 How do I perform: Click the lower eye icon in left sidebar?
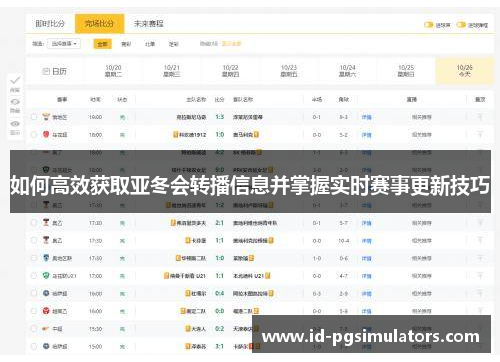(x=15, y=124)
